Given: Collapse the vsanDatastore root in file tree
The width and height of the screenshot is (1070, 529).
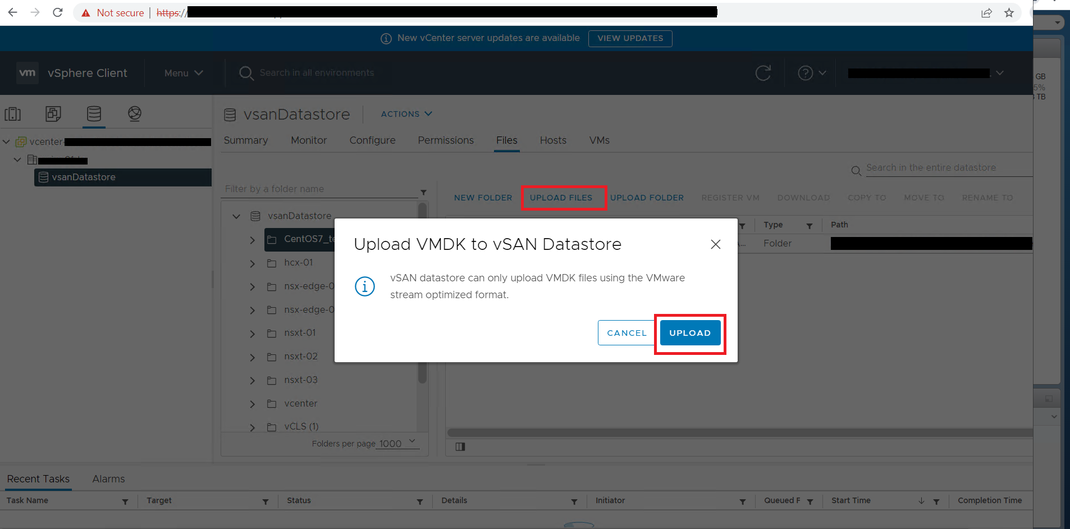Looking at the screenshot, I should (x=237, y=216).
